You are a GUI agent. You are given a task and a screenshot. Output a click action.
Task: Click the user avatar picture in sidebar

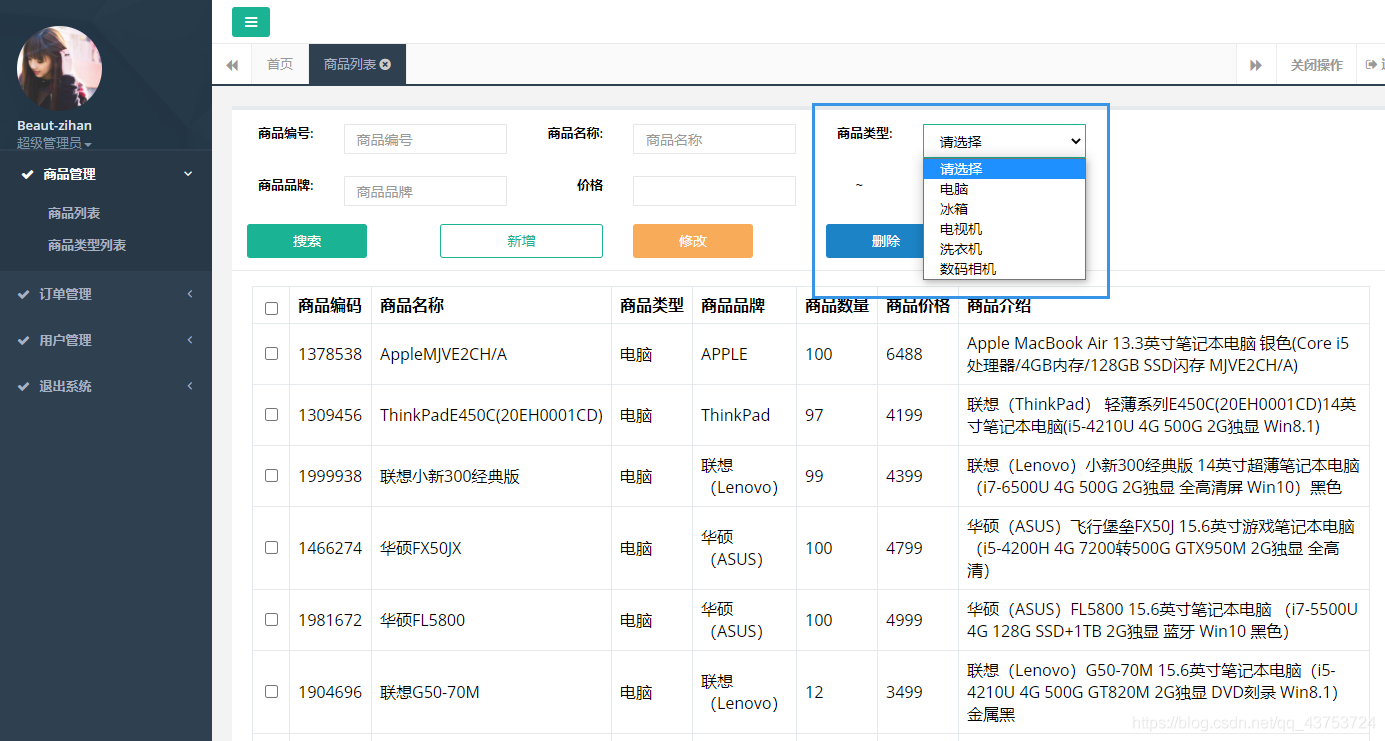pos(59,68)
